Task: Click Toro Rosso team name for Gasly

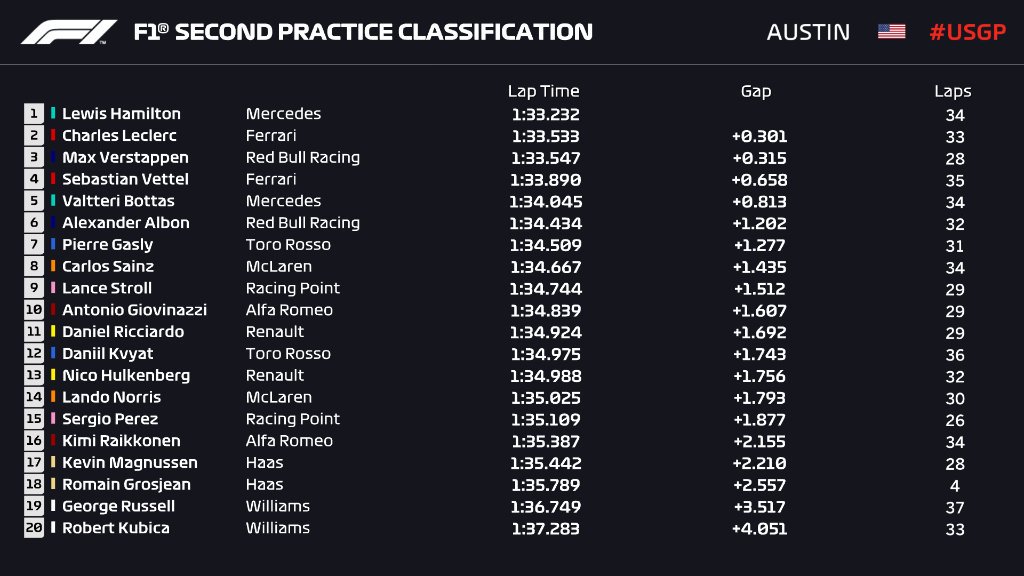Action: (x=288, y=245)
